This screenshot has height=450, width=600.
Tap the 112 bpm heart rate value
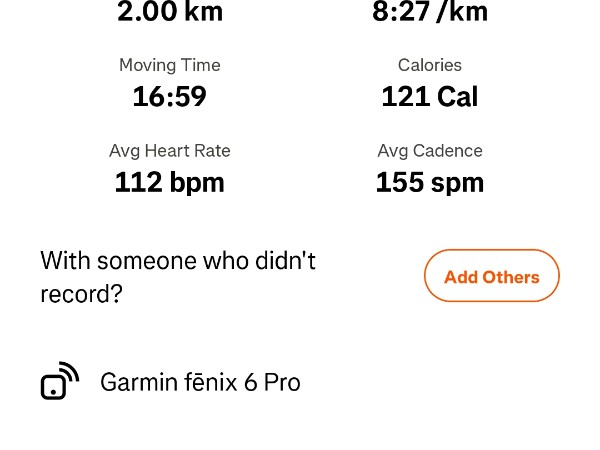click(x=170, y=182)
